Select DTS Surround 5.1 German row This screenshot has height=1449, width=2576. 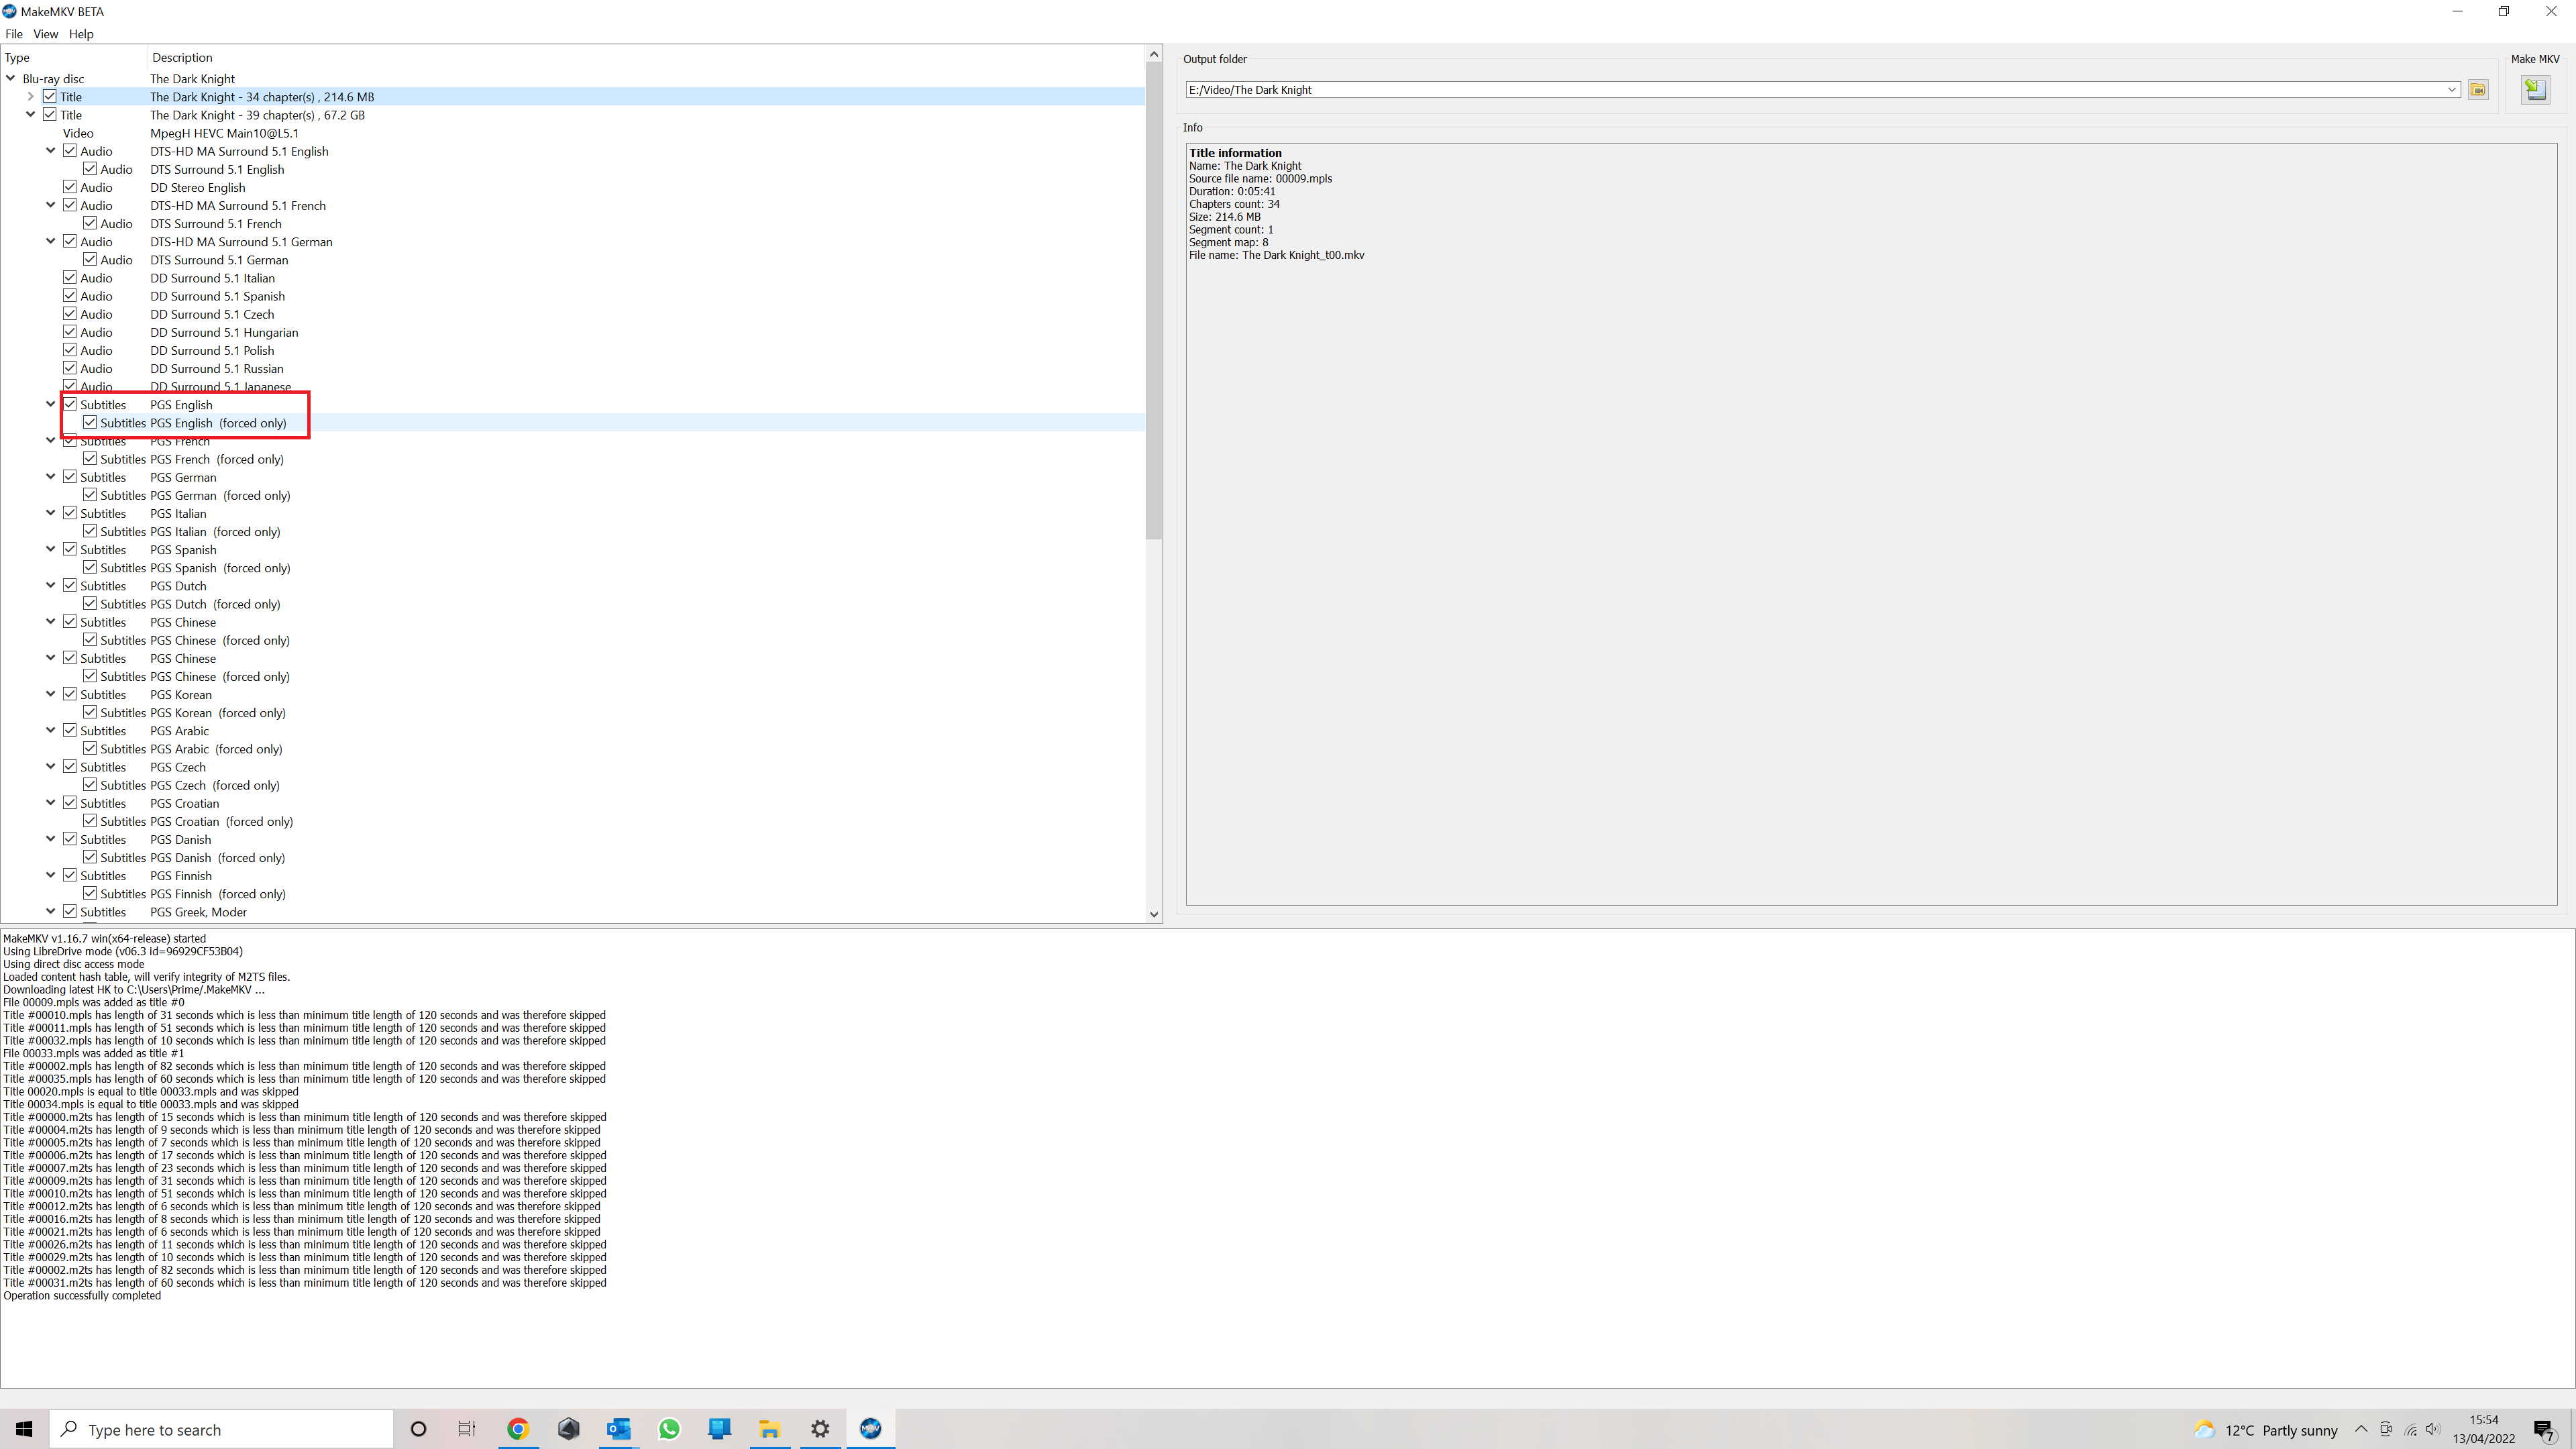click(x=573, y=260)
